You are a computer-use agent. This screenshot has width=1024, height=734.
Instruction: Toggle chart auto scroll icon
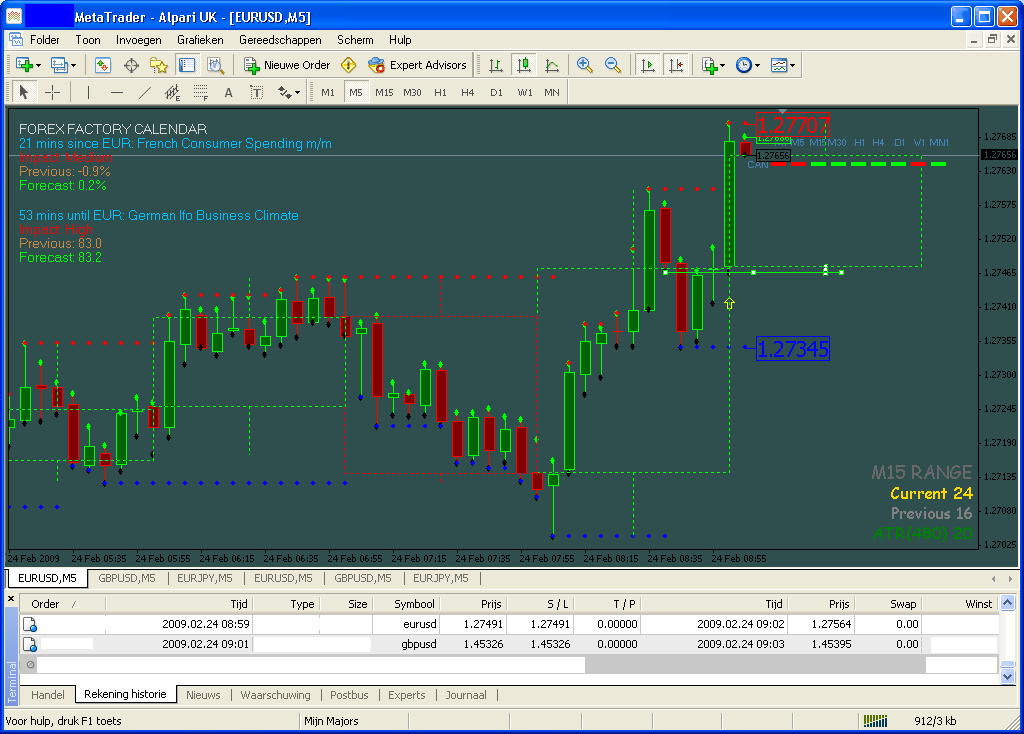648,65
